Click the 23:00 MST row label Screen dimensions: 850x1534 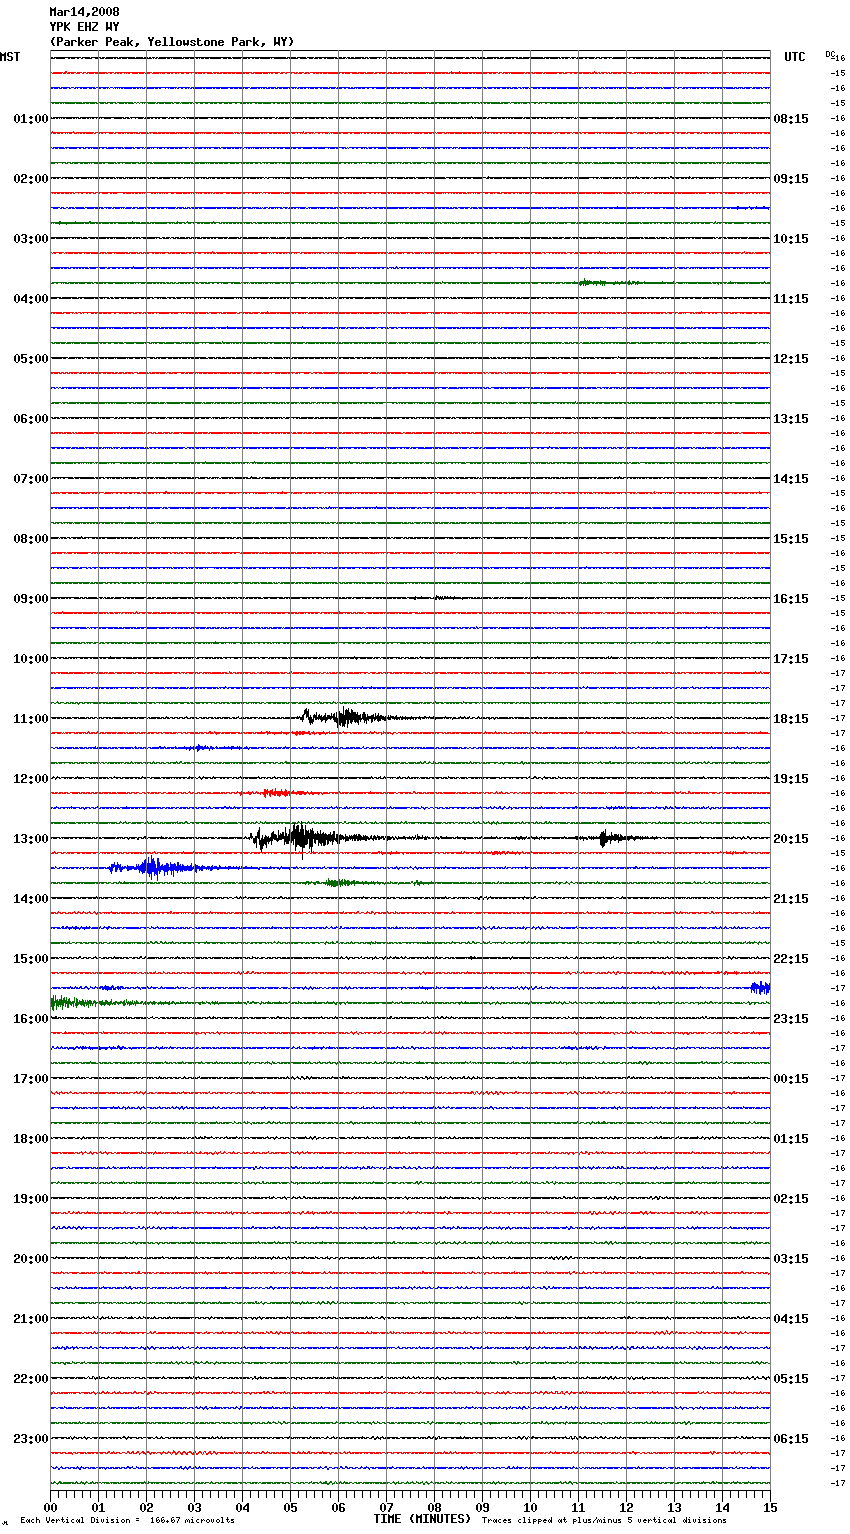(30, 1439)
